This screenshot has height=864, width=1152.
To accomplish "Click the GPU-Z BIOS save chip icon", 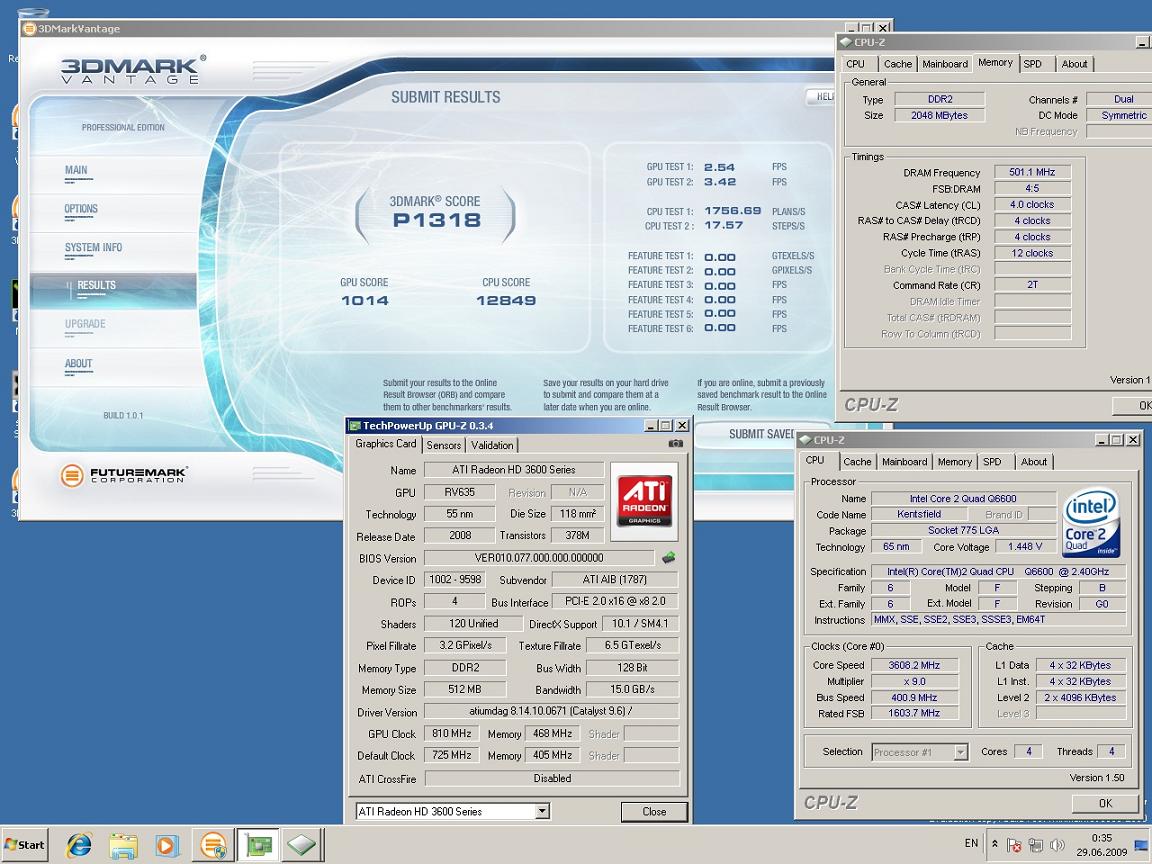I will tap(669, 558).
